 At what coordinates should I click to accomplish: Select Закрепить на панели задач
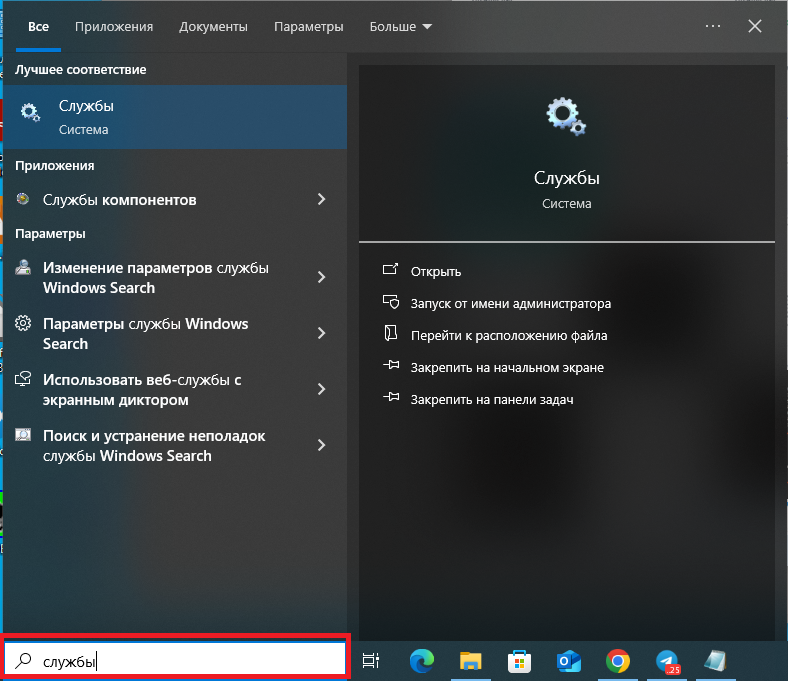[491, 399]
